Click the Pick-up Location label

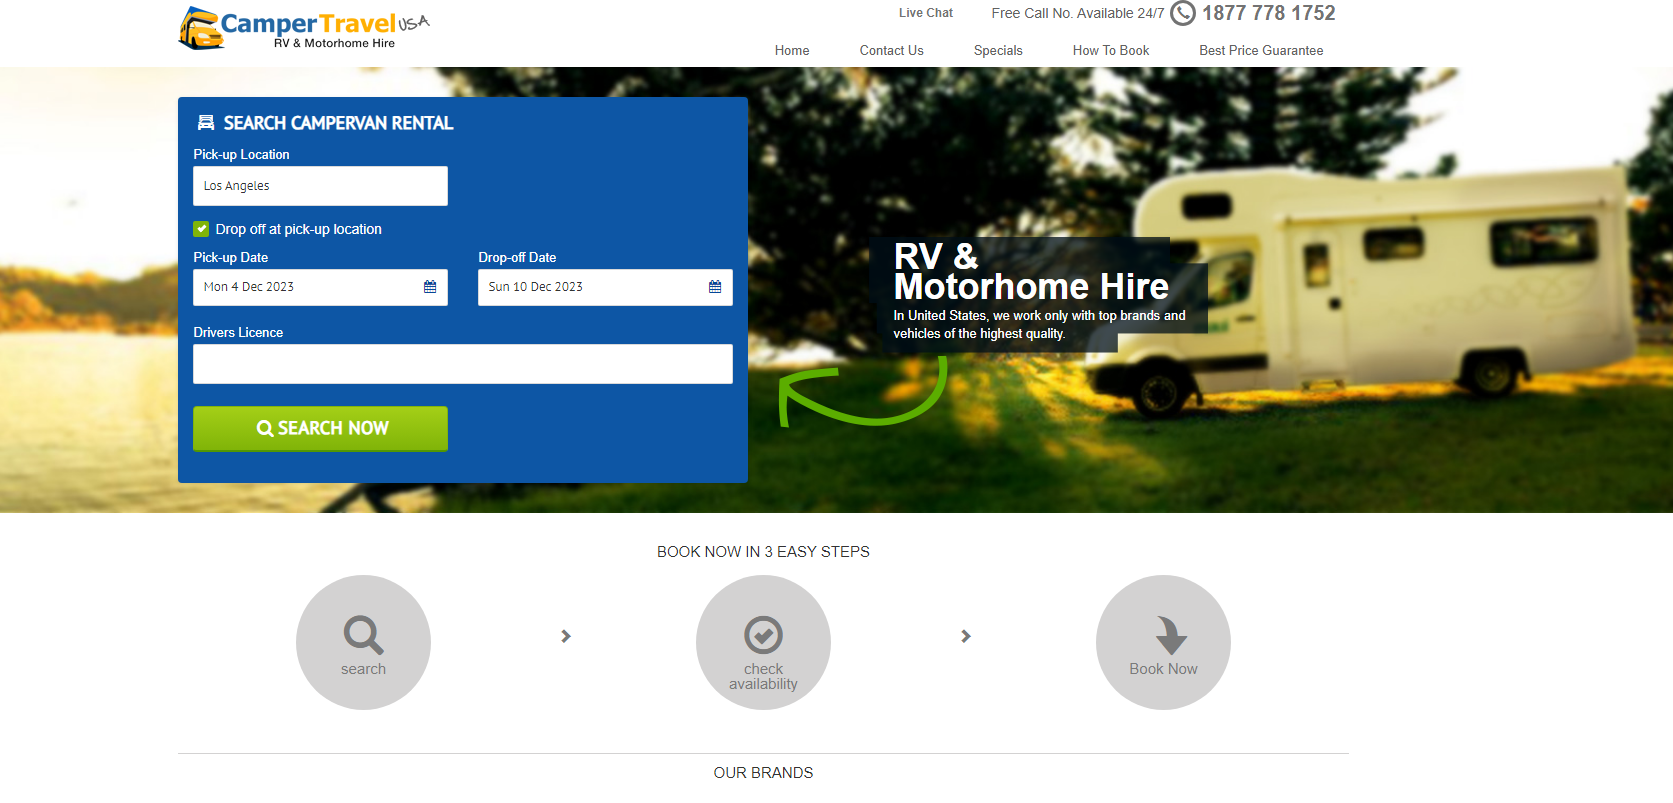[241, 155]
